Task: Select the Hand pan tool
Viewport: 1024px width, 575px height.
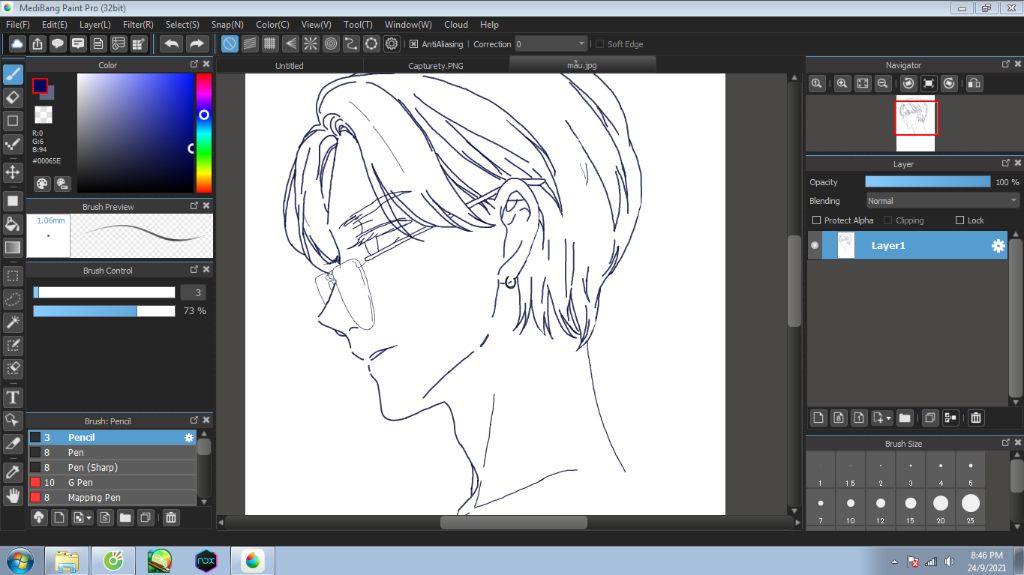Action: click(12, 495)
